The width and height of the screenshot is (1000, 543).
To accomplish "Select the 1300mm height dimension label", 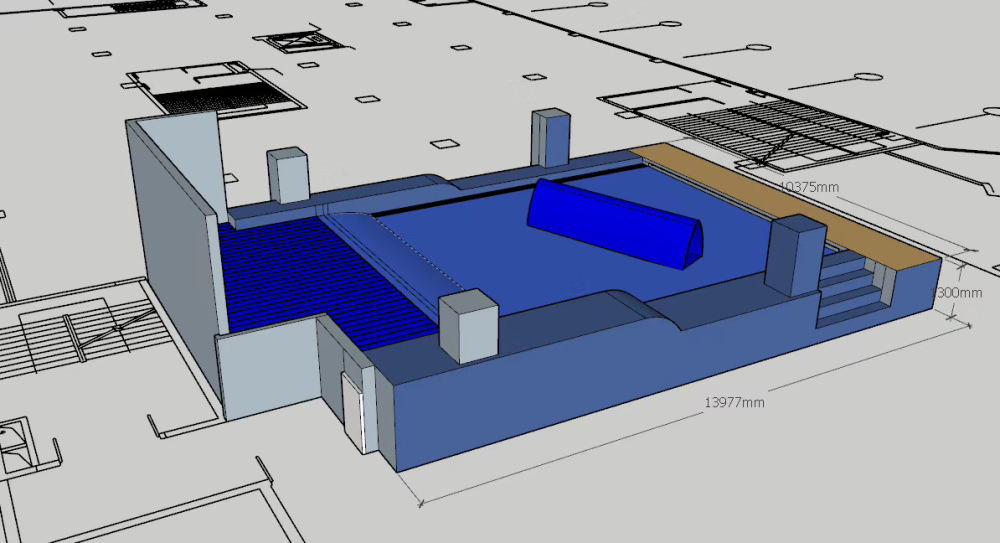I will (957, 293).
